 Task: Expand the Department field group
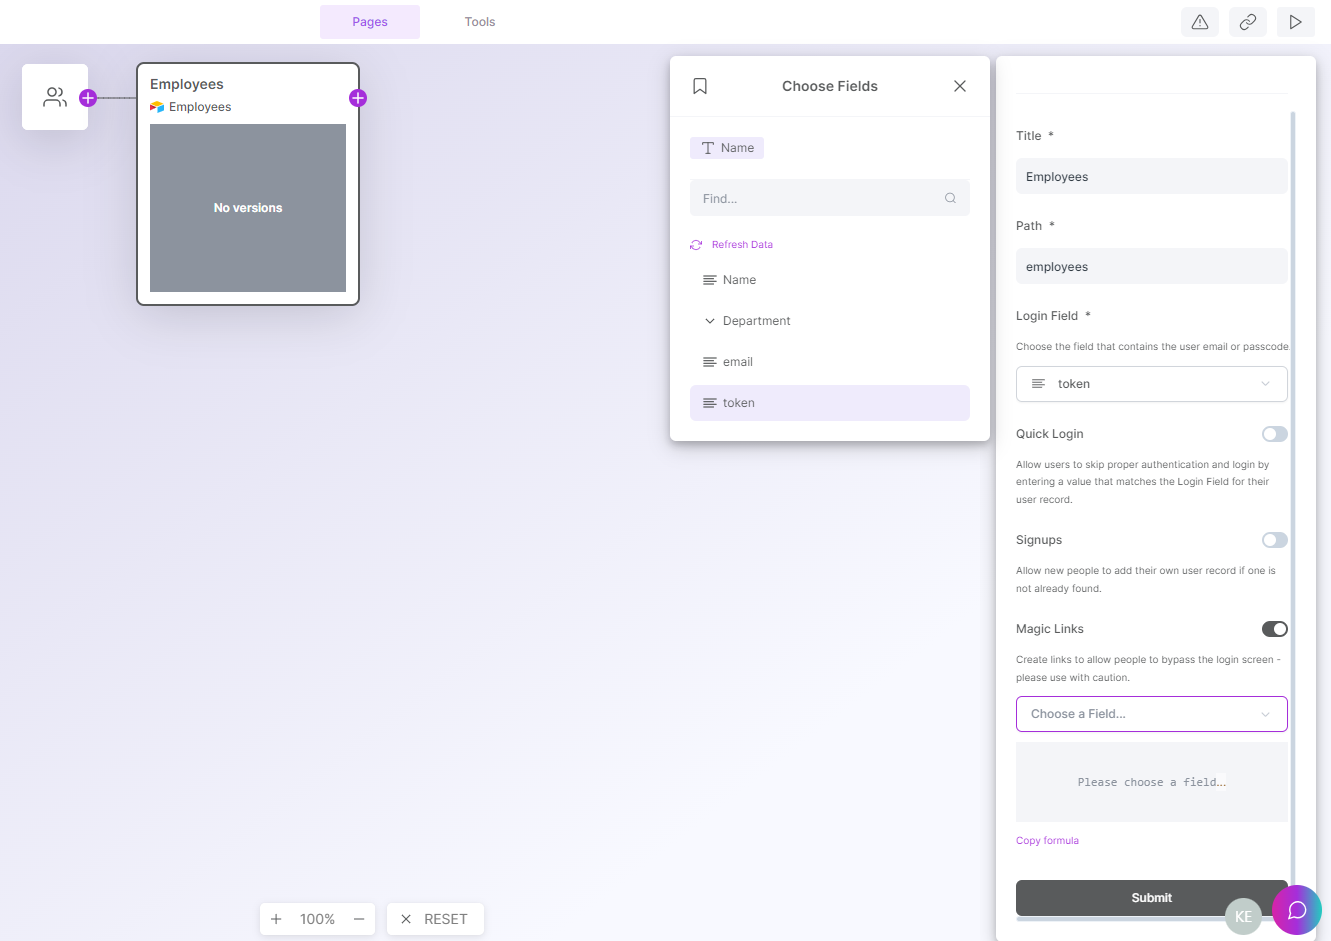coord(830,321)
